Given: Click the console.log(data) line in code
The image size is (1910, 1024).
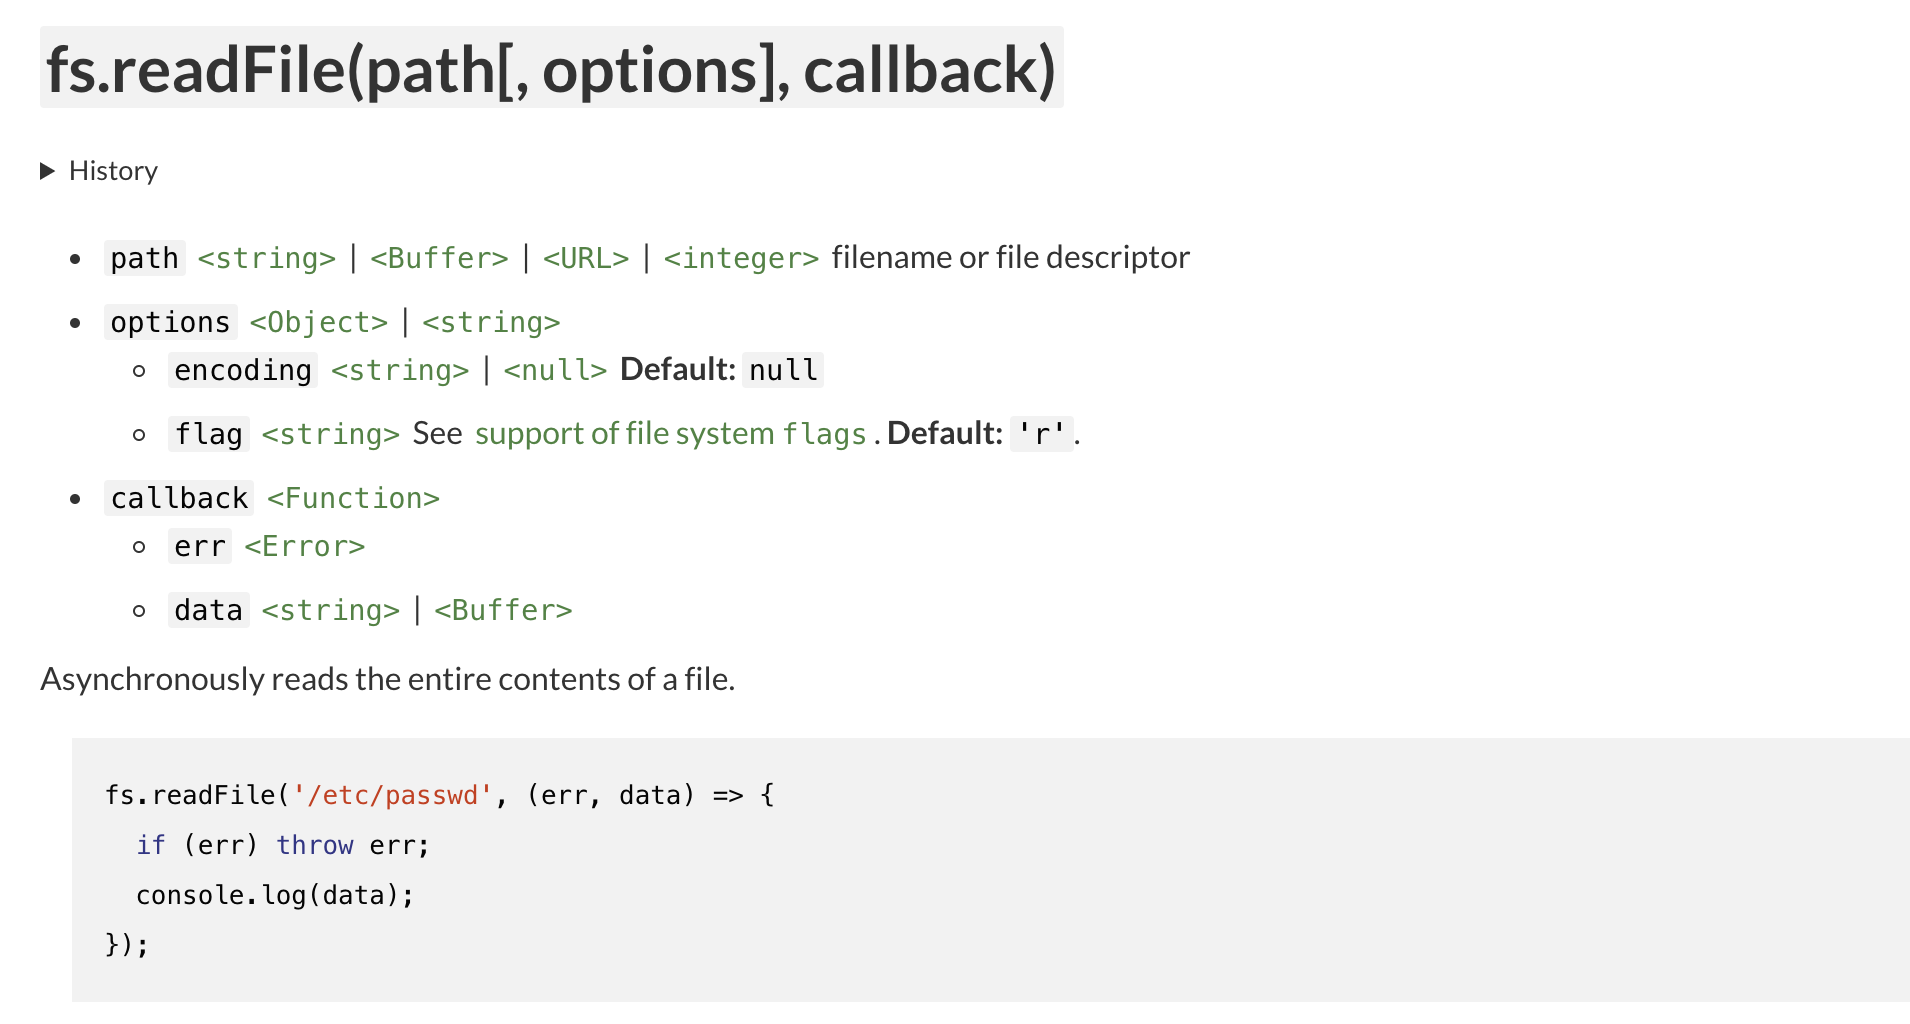Looking at the screenshot, I should click(x=274, y=895).
